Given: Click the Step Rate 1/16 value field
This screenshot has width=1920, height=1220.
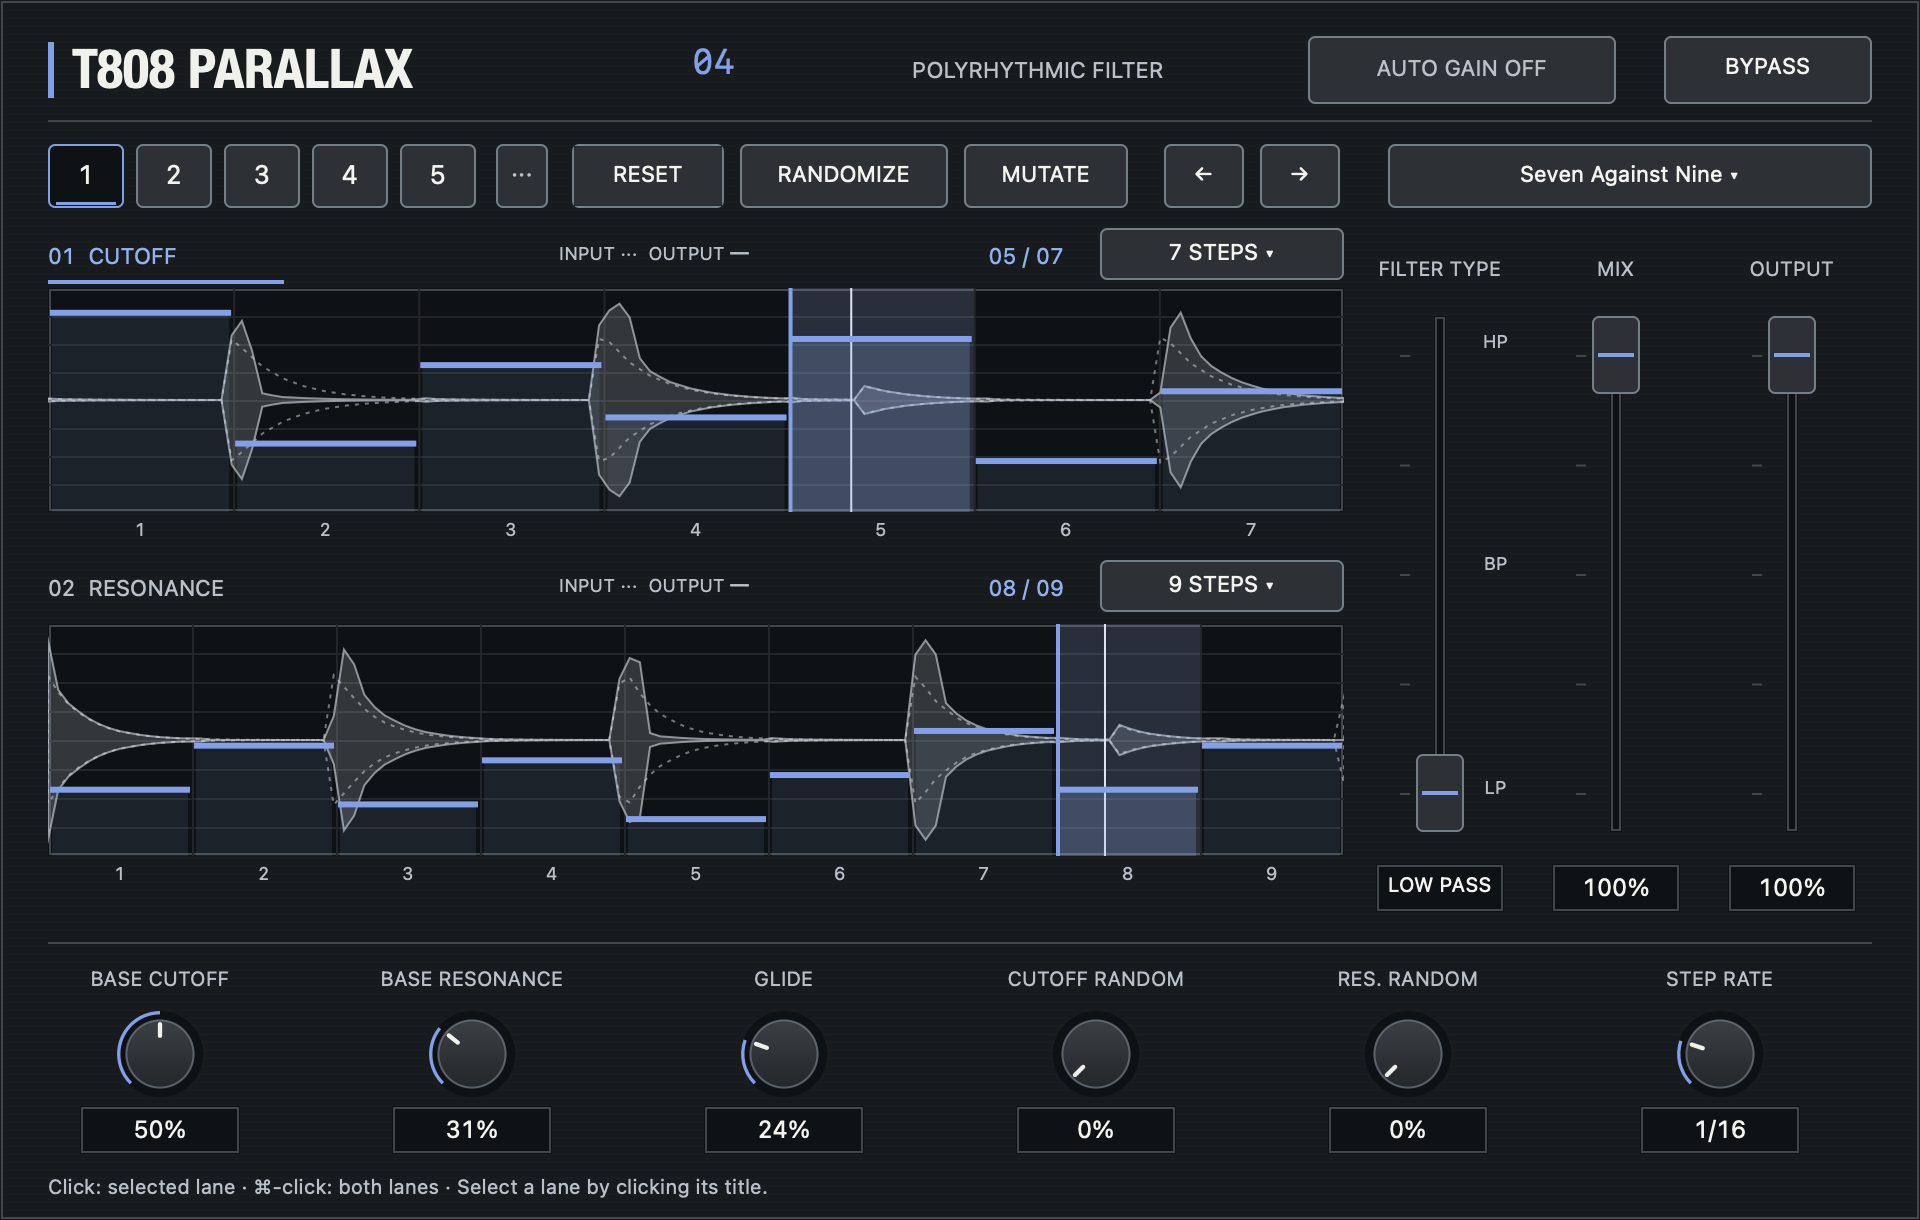Looking at the screenshot, I should point(1720,1130).
